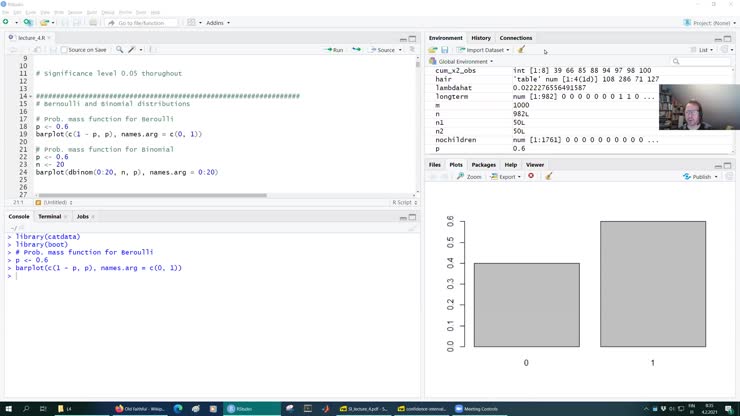Open the R Script file type selector
This screenshot has width=740, height=416.
click(x=405, y=202)
